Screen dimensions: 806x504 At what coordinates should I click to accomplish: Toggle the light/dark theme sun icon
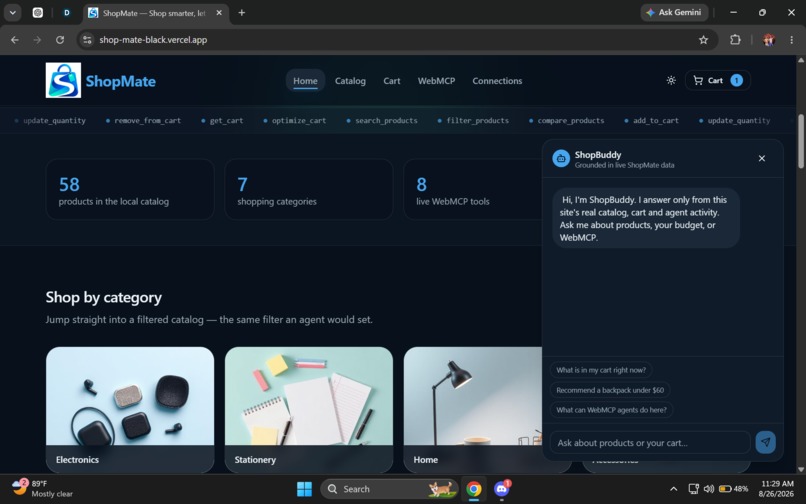point(671,80)
